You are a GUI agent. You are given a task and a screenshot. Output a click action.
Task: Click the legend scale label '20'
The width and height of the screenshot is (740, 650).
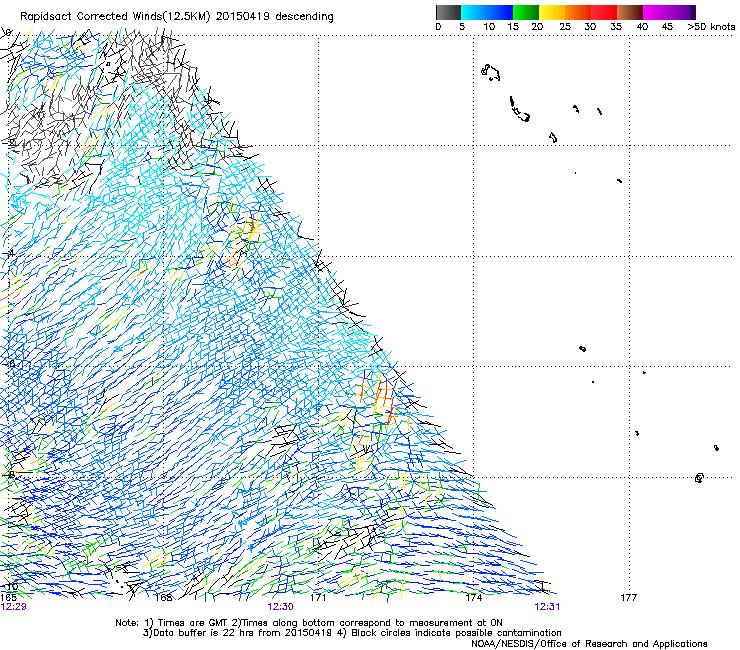(x=537, y=27)
